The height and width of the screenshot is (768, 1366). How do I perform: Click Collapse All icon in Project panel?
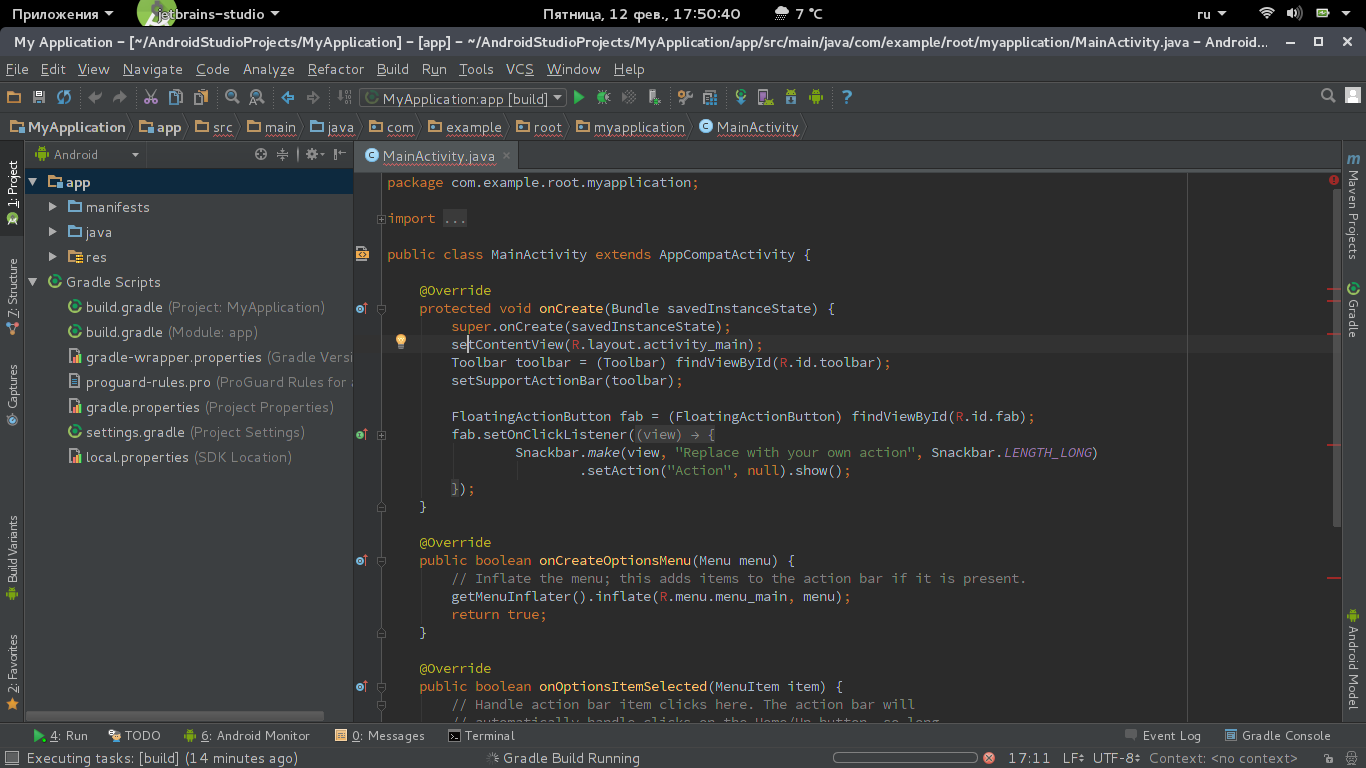pyautogui.click(x=283, y=154)
